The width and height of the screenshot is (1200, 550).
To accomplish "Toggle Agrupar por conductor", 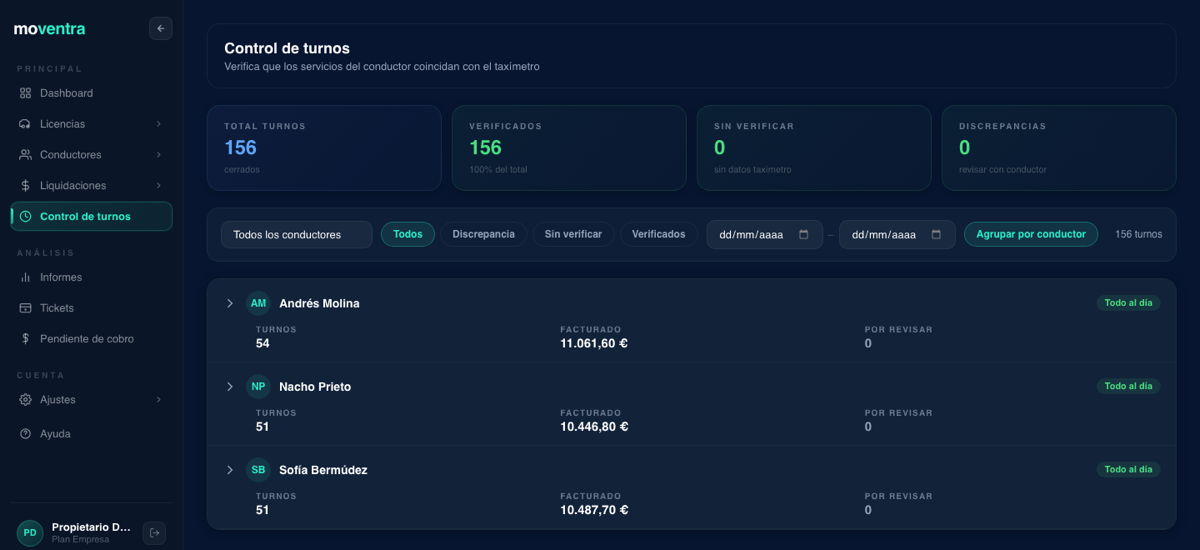I will 1031,234.
